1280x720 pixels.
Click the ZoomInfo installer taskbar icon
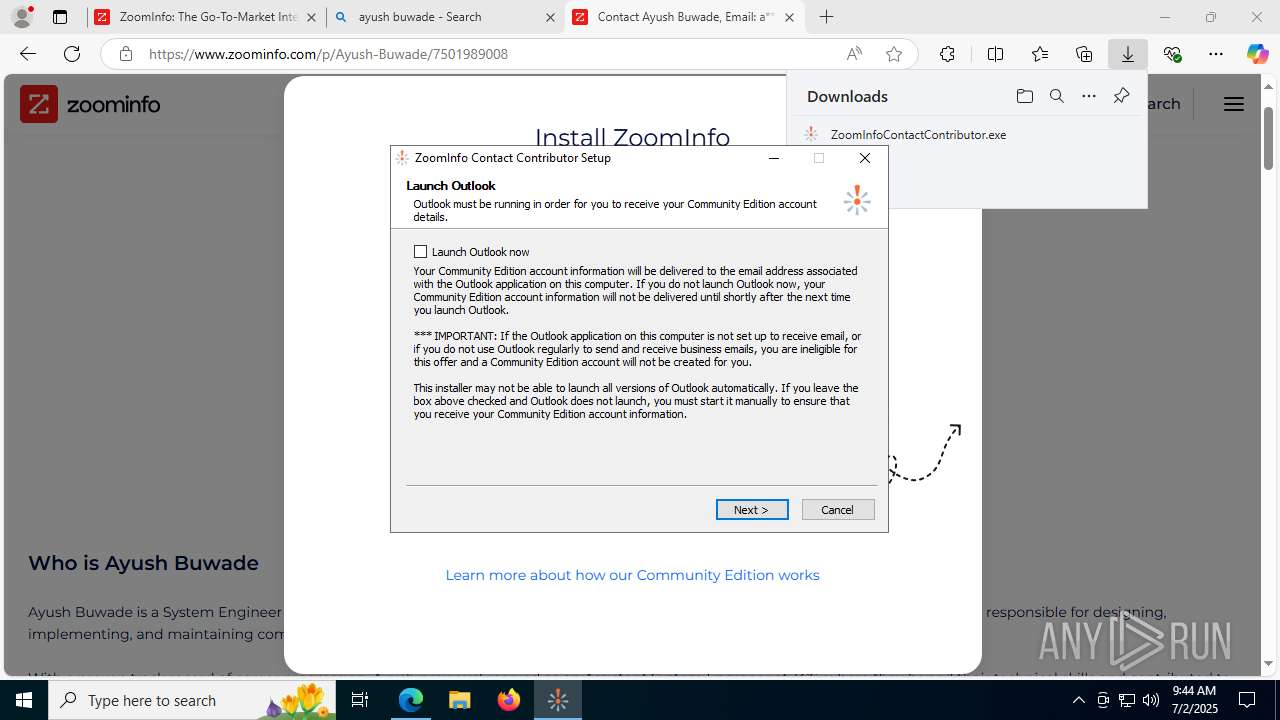(558, 700)
